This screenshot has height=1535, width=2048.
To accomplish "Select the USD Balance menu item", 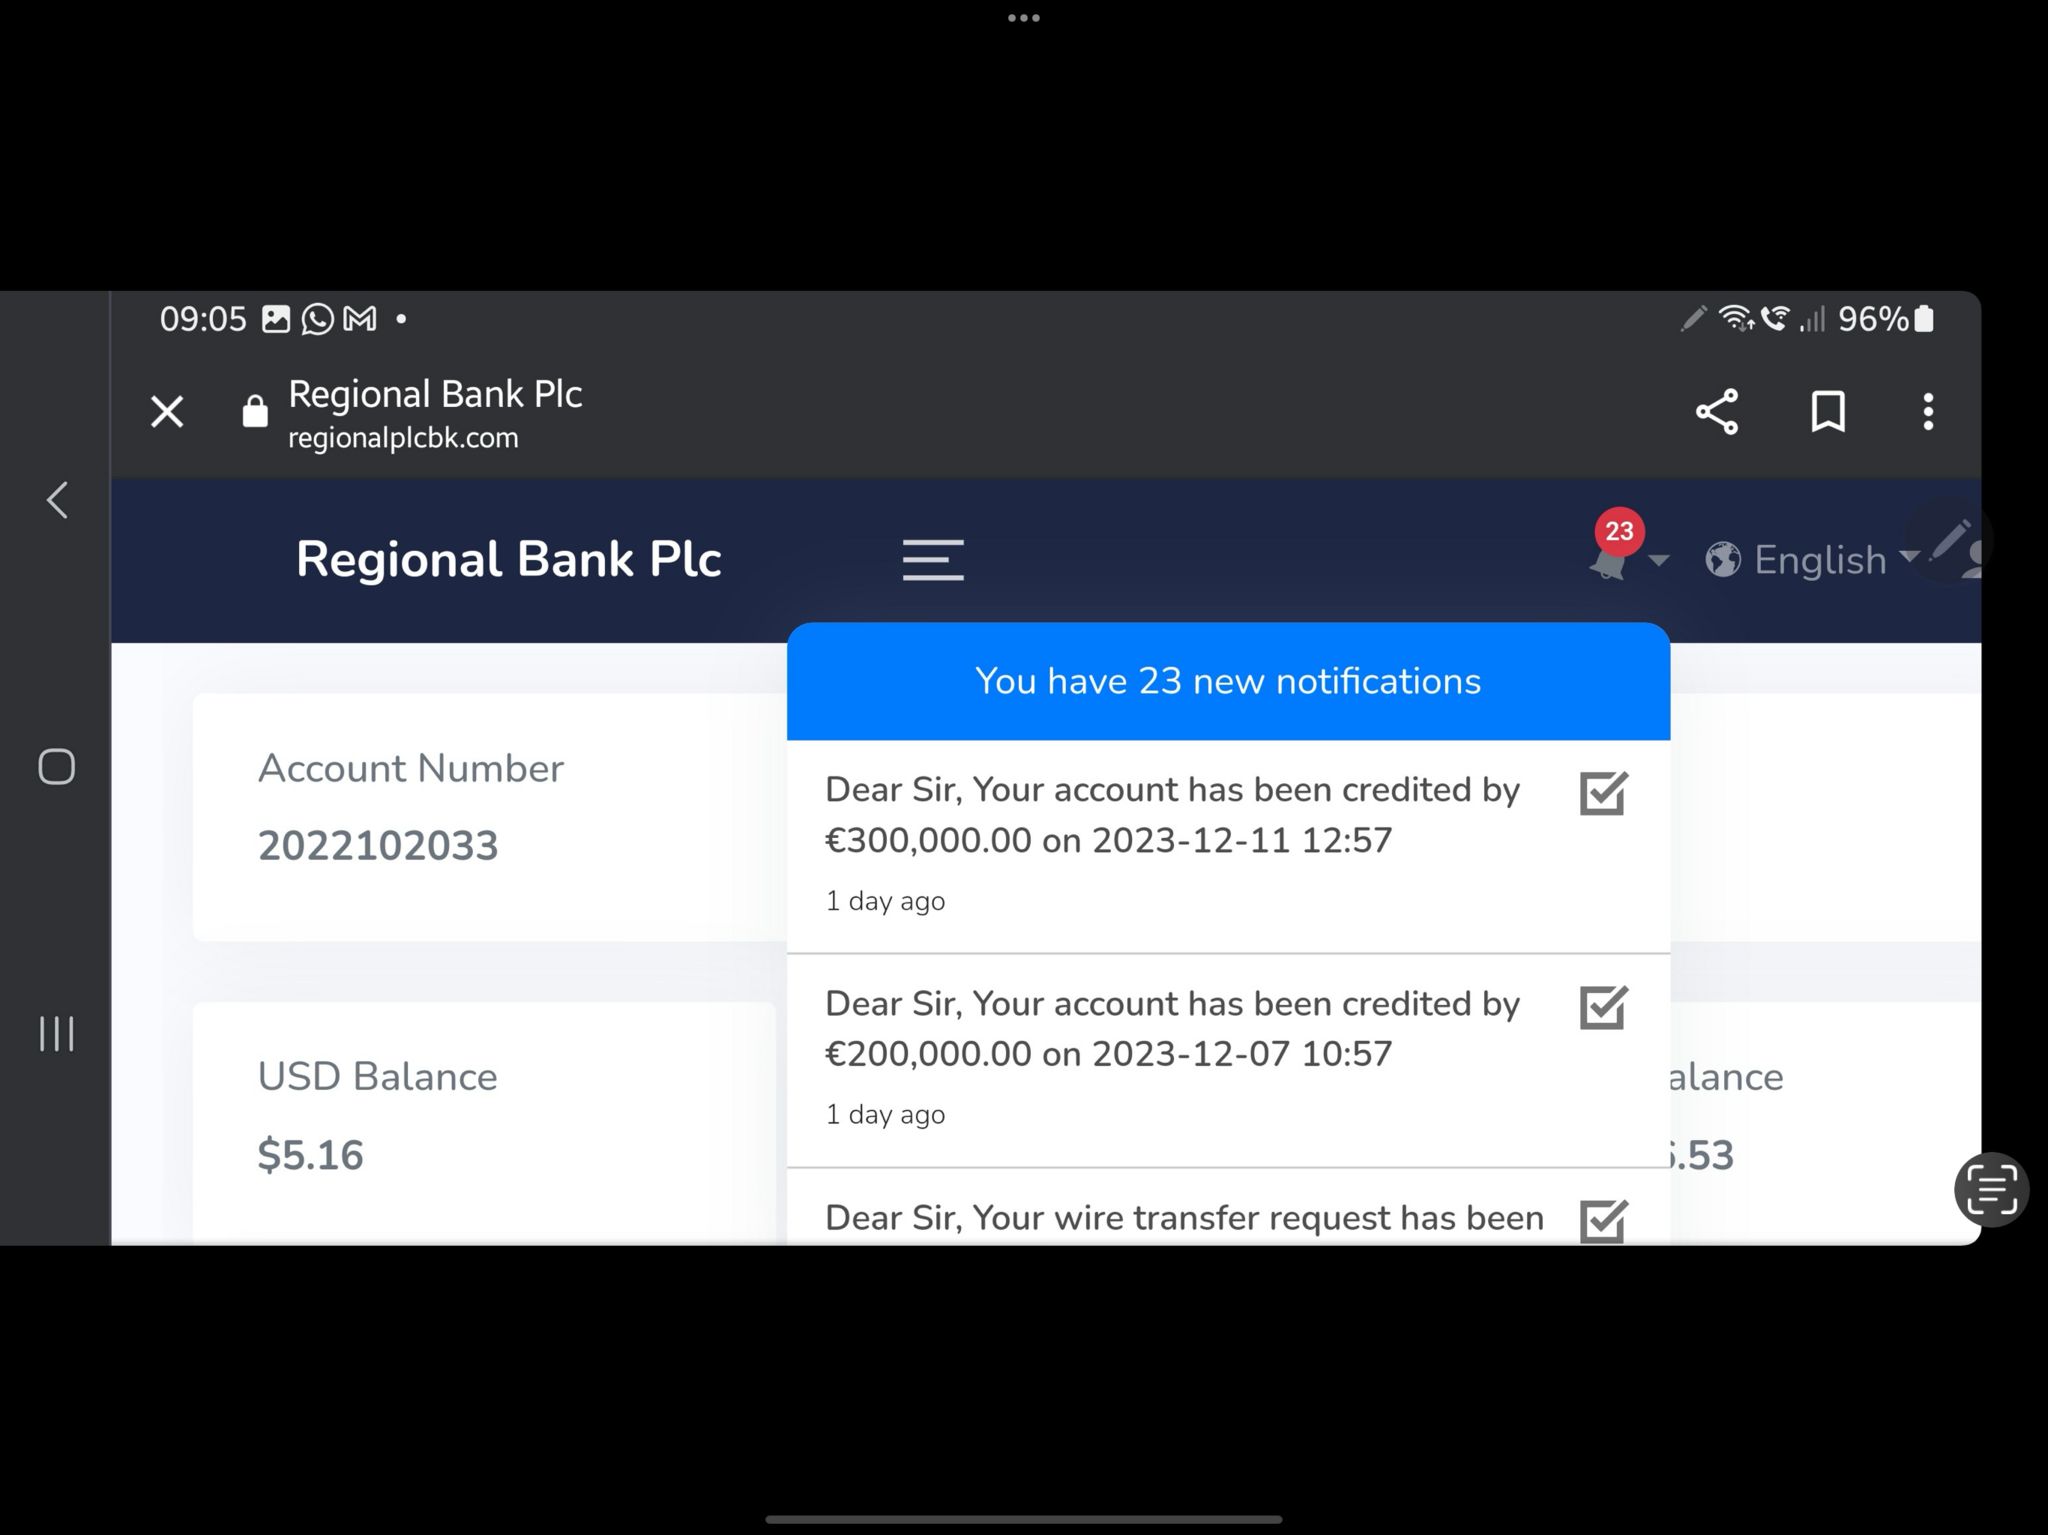I will pos(376,1077).
